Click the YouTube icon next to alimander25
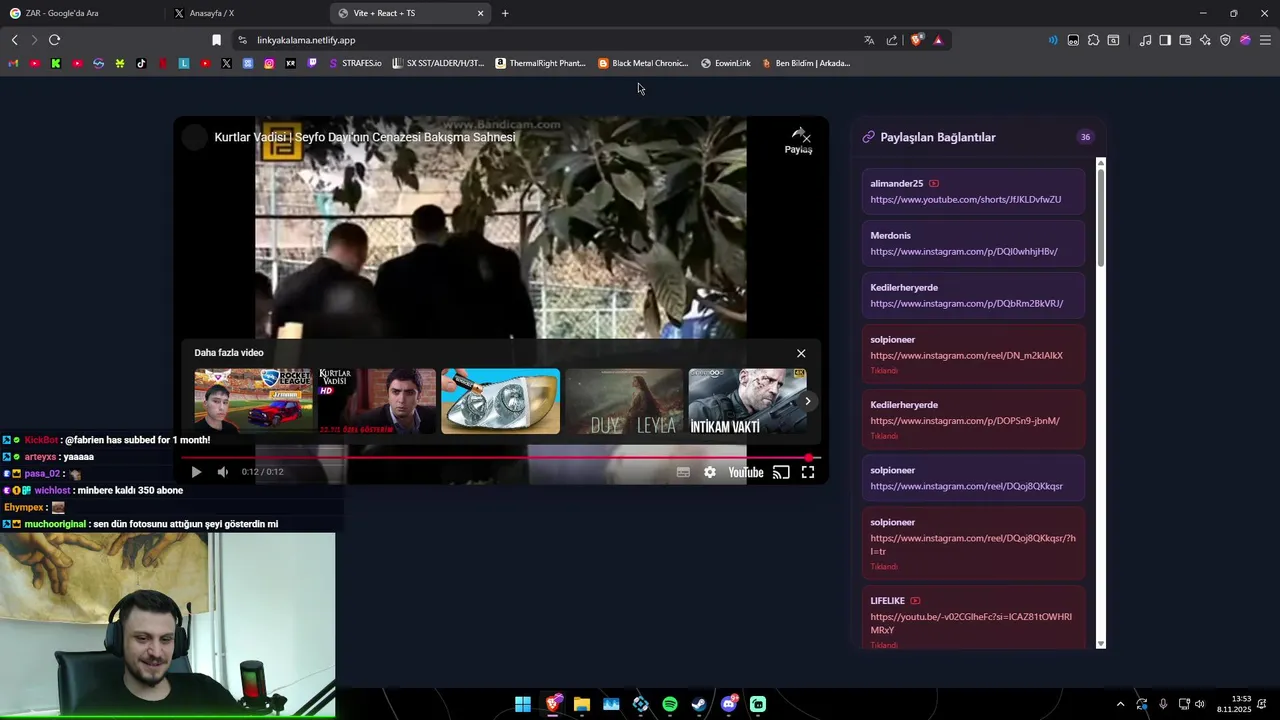 (934, 183)
